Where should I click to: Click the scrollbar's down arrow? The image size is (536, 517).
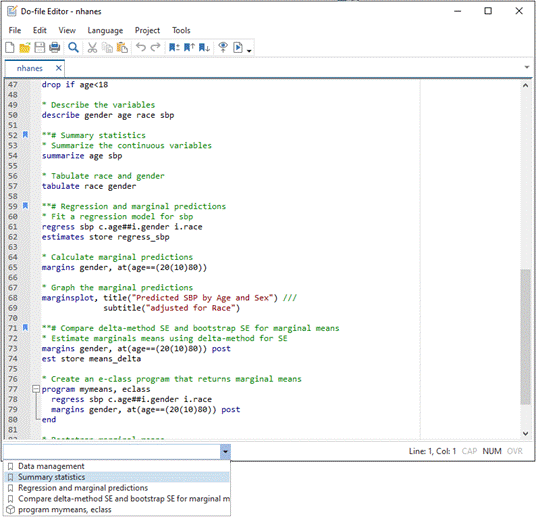tap(525, 434)
